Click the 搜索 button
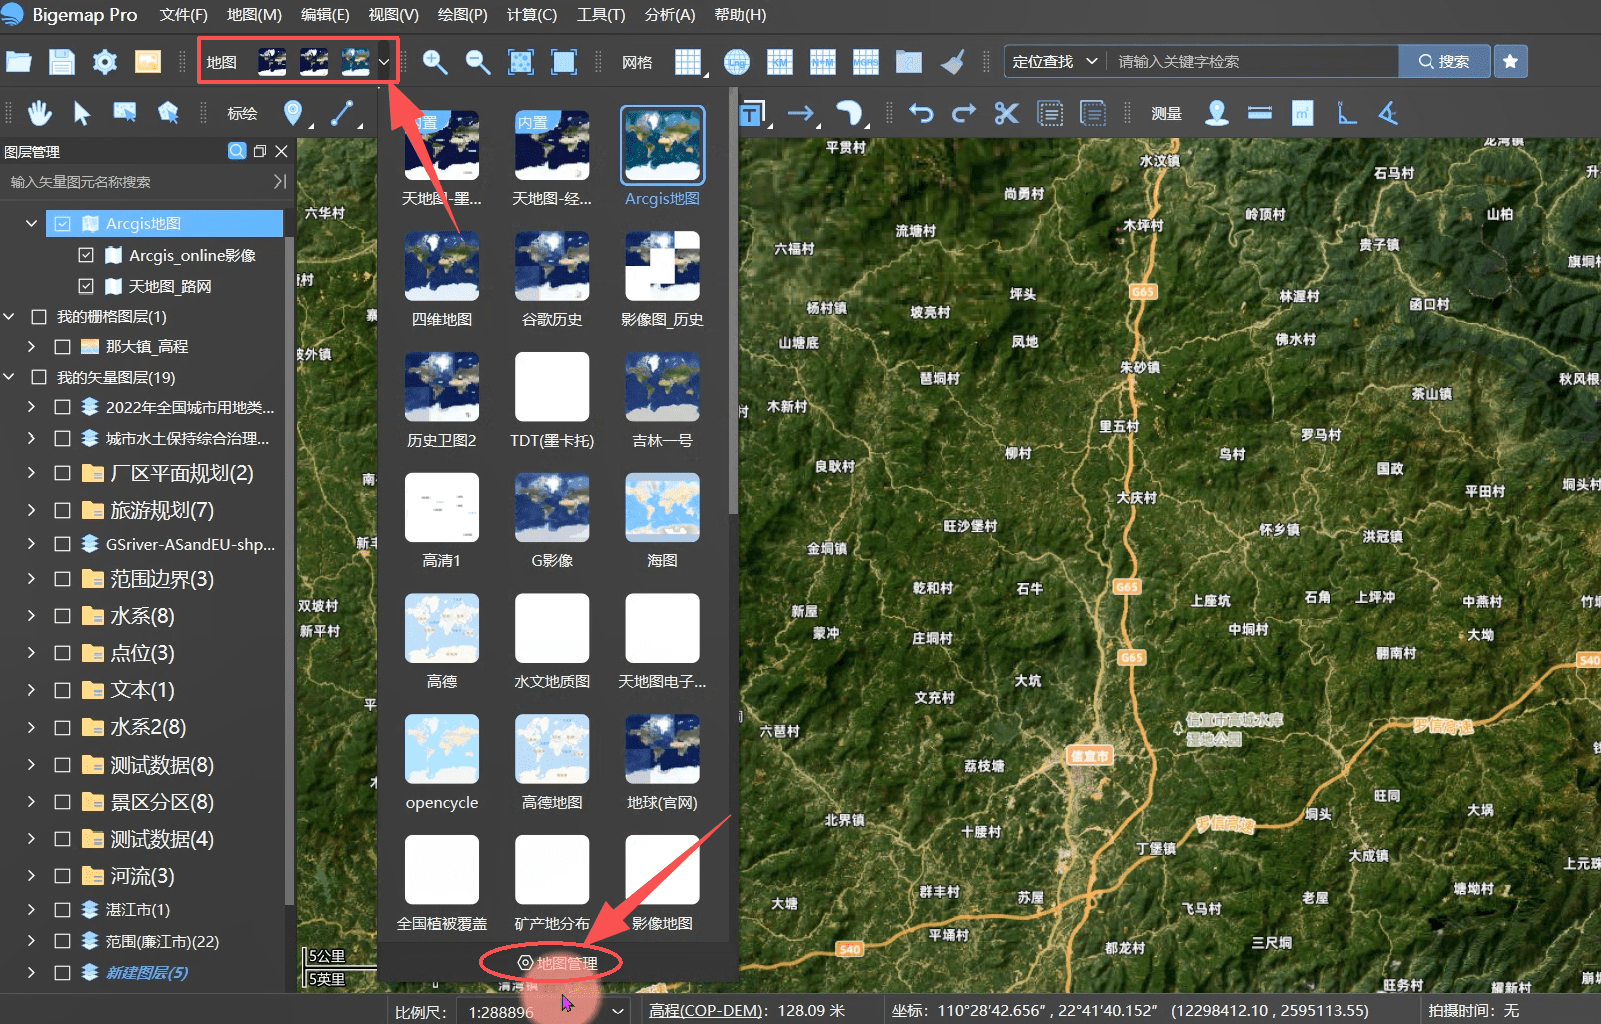 (x=1444, y=61)
